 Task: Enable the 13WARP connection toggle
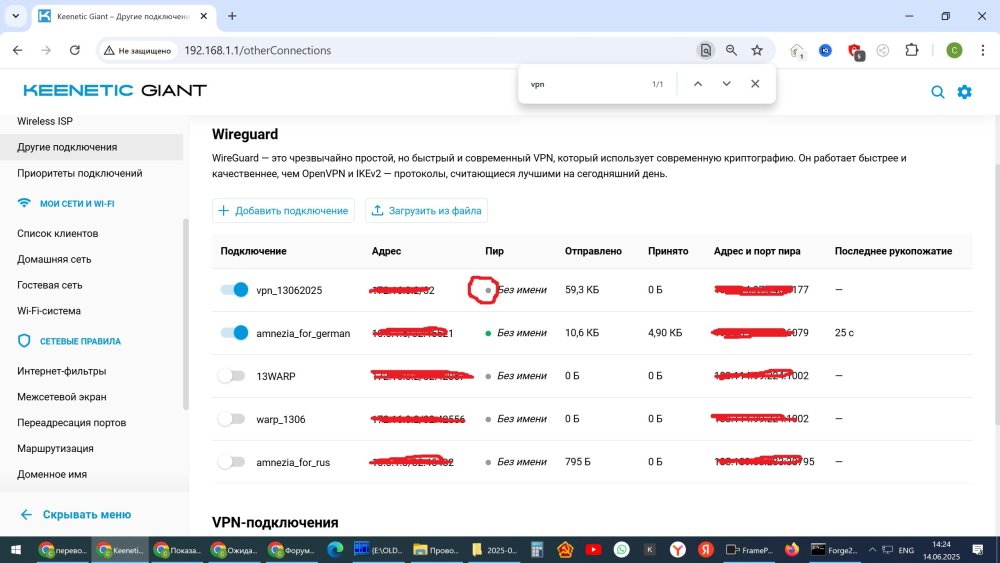[x=231, y=376]
